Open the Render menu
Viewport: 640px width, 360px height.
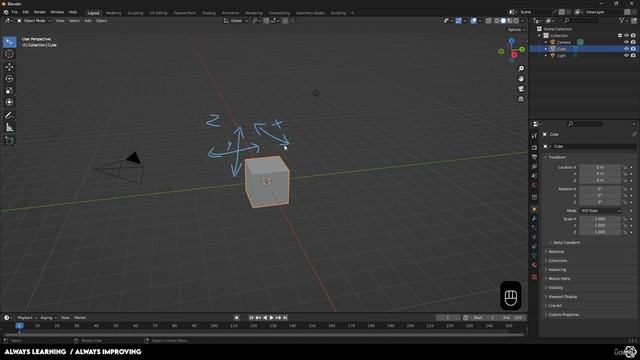[40, 12]
